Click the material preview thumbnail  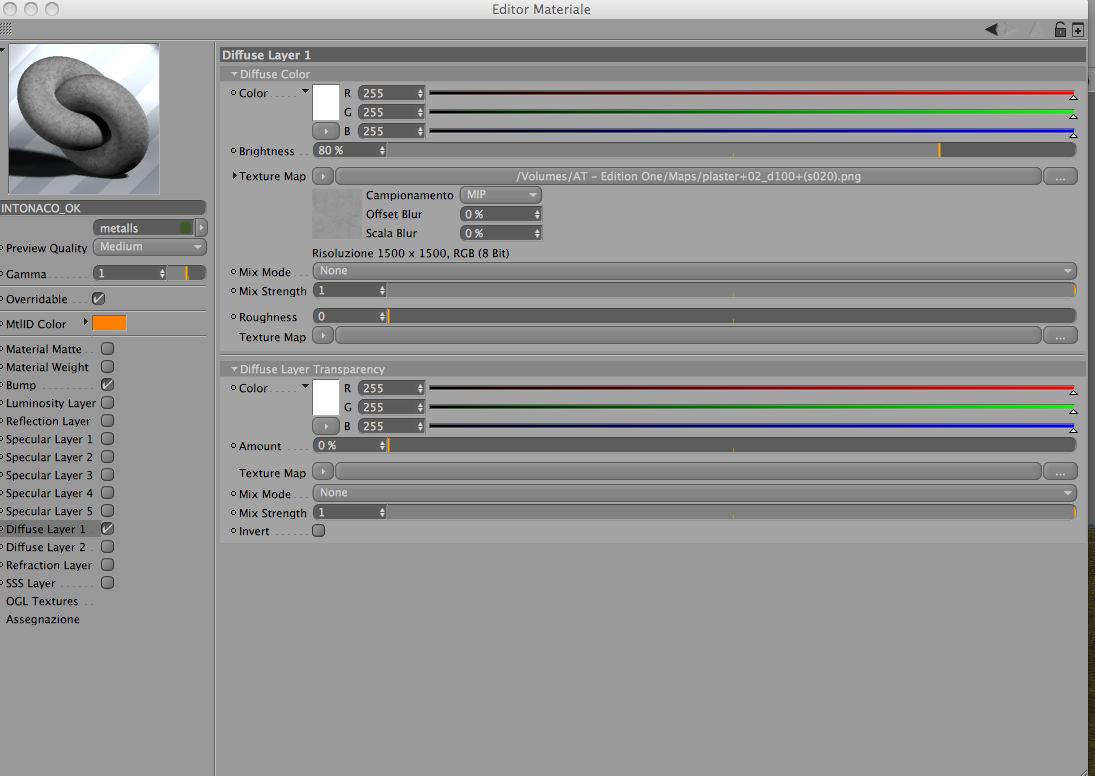tap(84, 119)
